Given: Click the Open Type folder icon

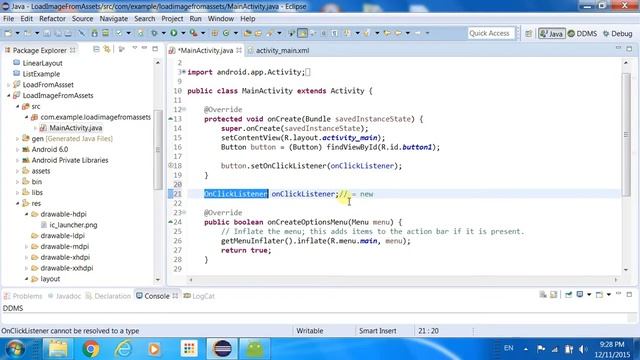Looking at the screenshot, I should coord(247,33).
